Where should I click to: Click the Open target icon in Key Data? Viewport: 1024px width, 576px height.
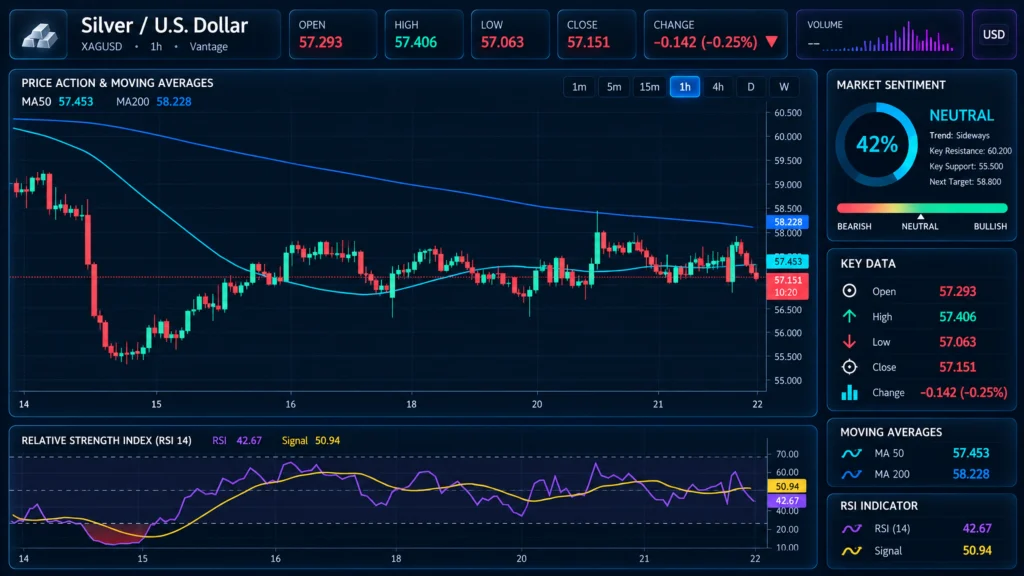coord(849,291)
